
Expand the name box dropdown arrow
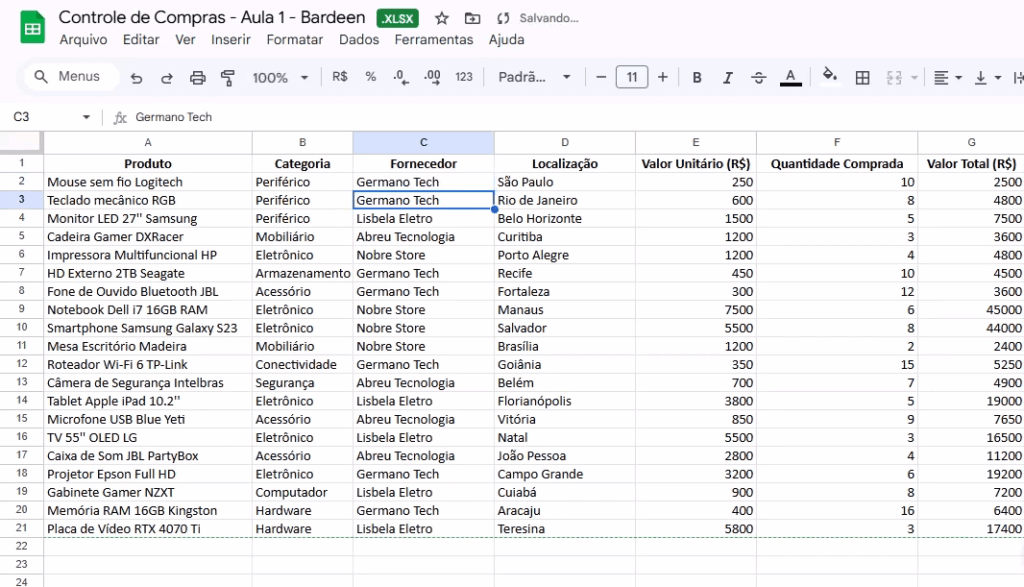tap(86, 117)
